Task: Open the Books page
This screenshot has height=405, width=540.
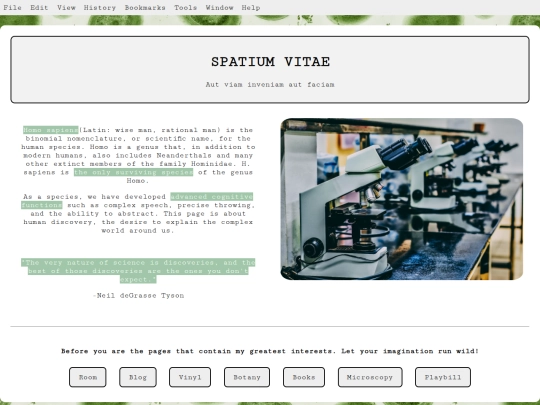Action: pyautogui.click(x=304, y=377)
